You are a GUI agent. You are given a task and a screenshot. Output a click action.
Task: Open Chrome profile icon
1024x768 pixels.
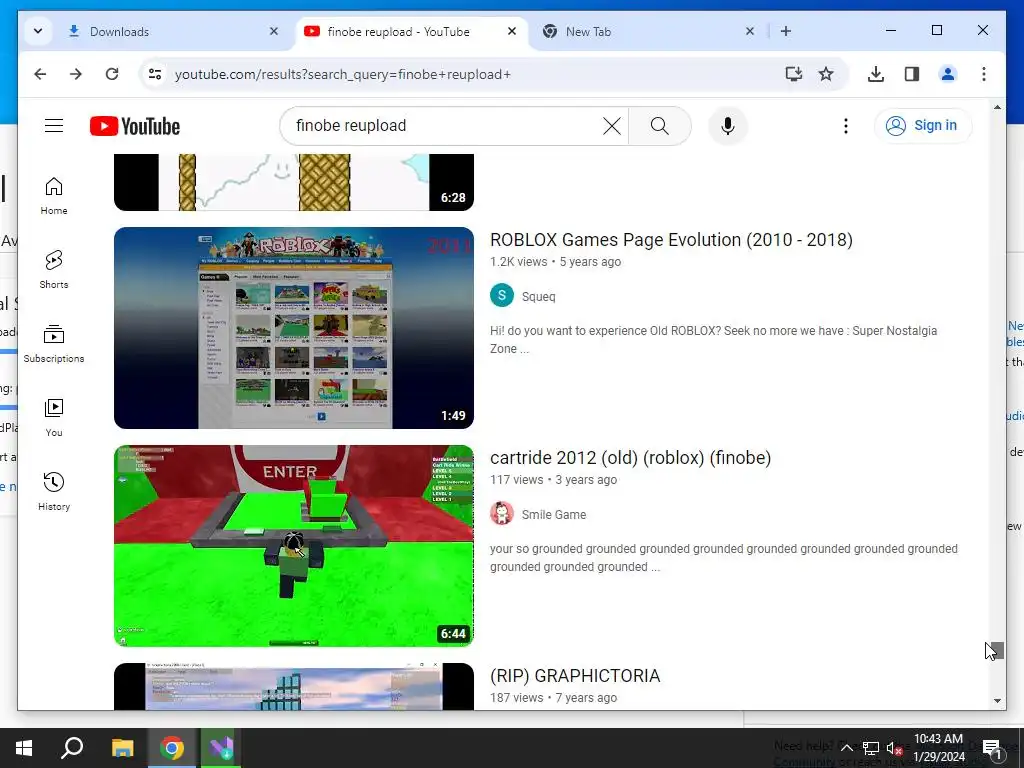coord(948,74)
